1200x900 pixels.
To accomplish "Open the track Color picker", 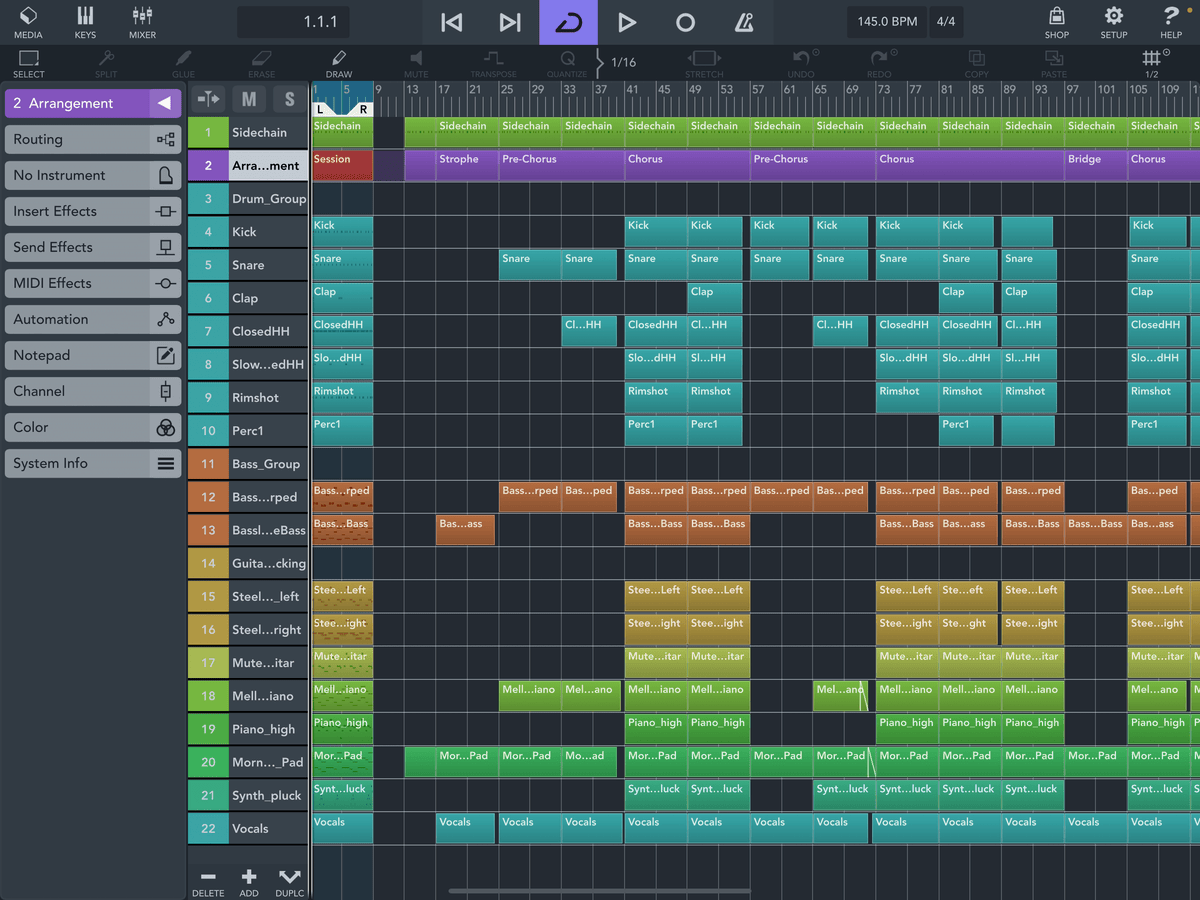I will click(x=92, y=427).
